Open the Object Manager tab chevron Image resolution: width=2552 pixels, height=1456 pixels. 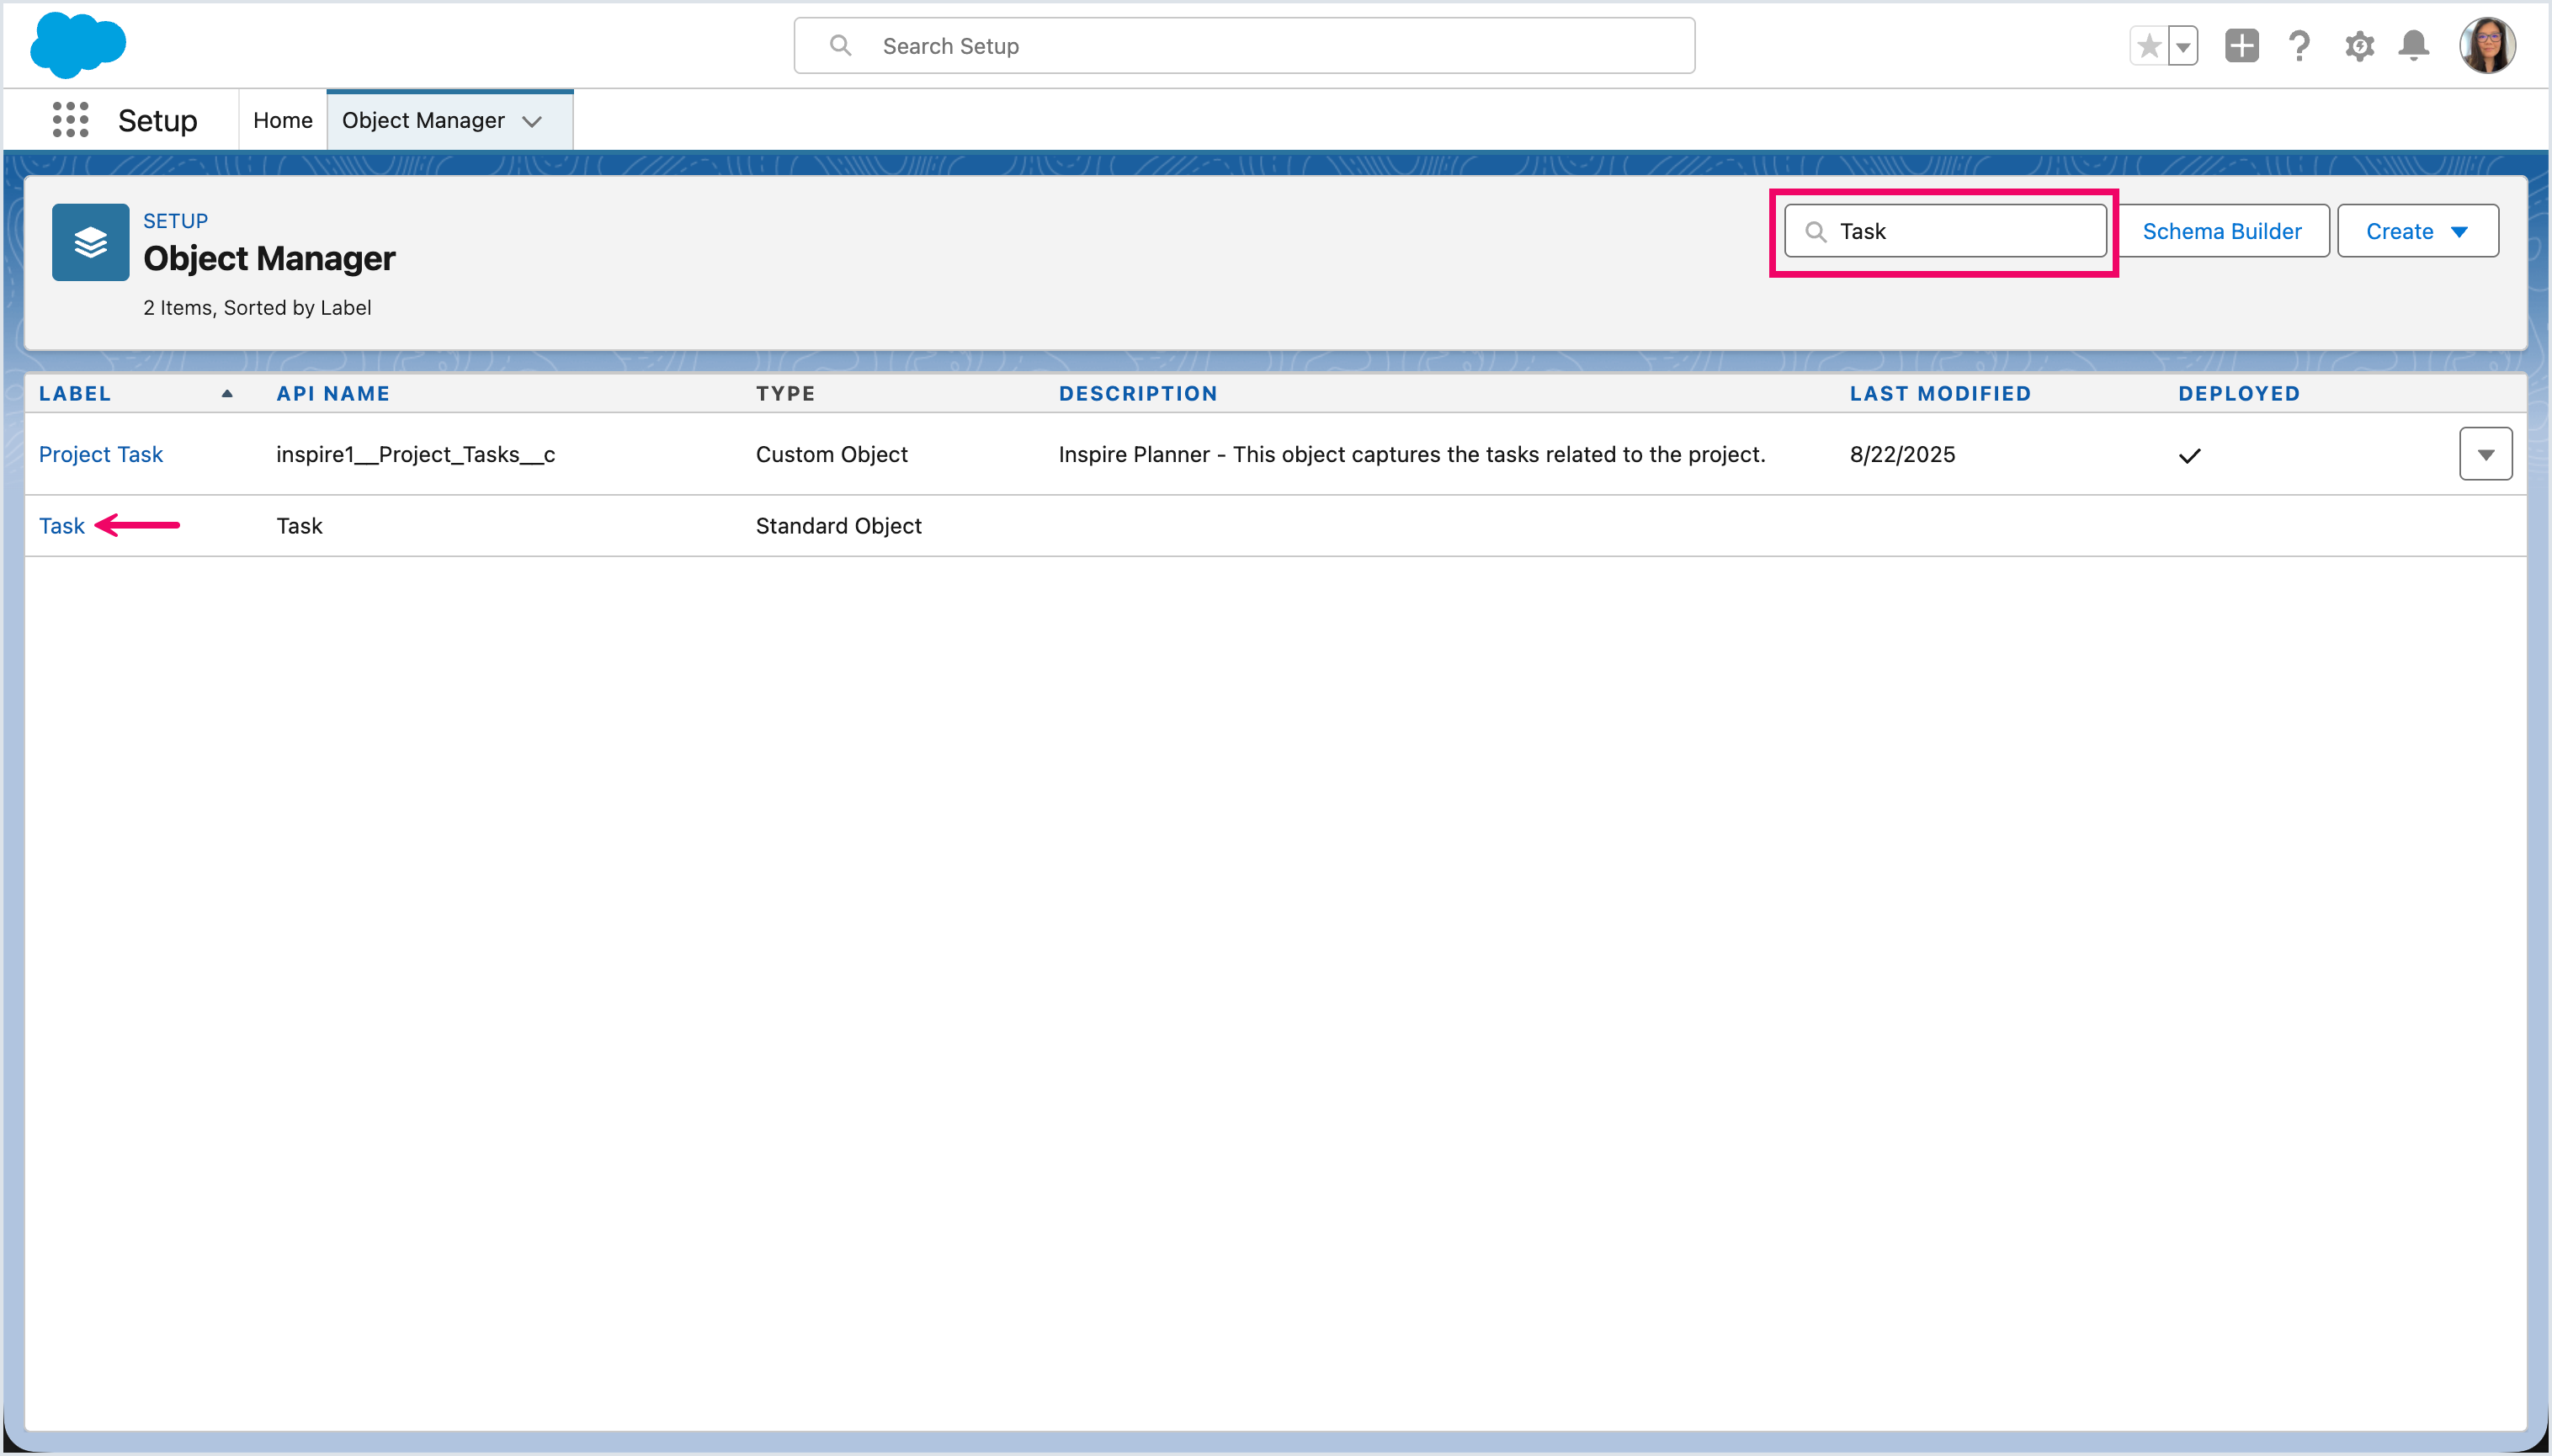tap(532, 121)
